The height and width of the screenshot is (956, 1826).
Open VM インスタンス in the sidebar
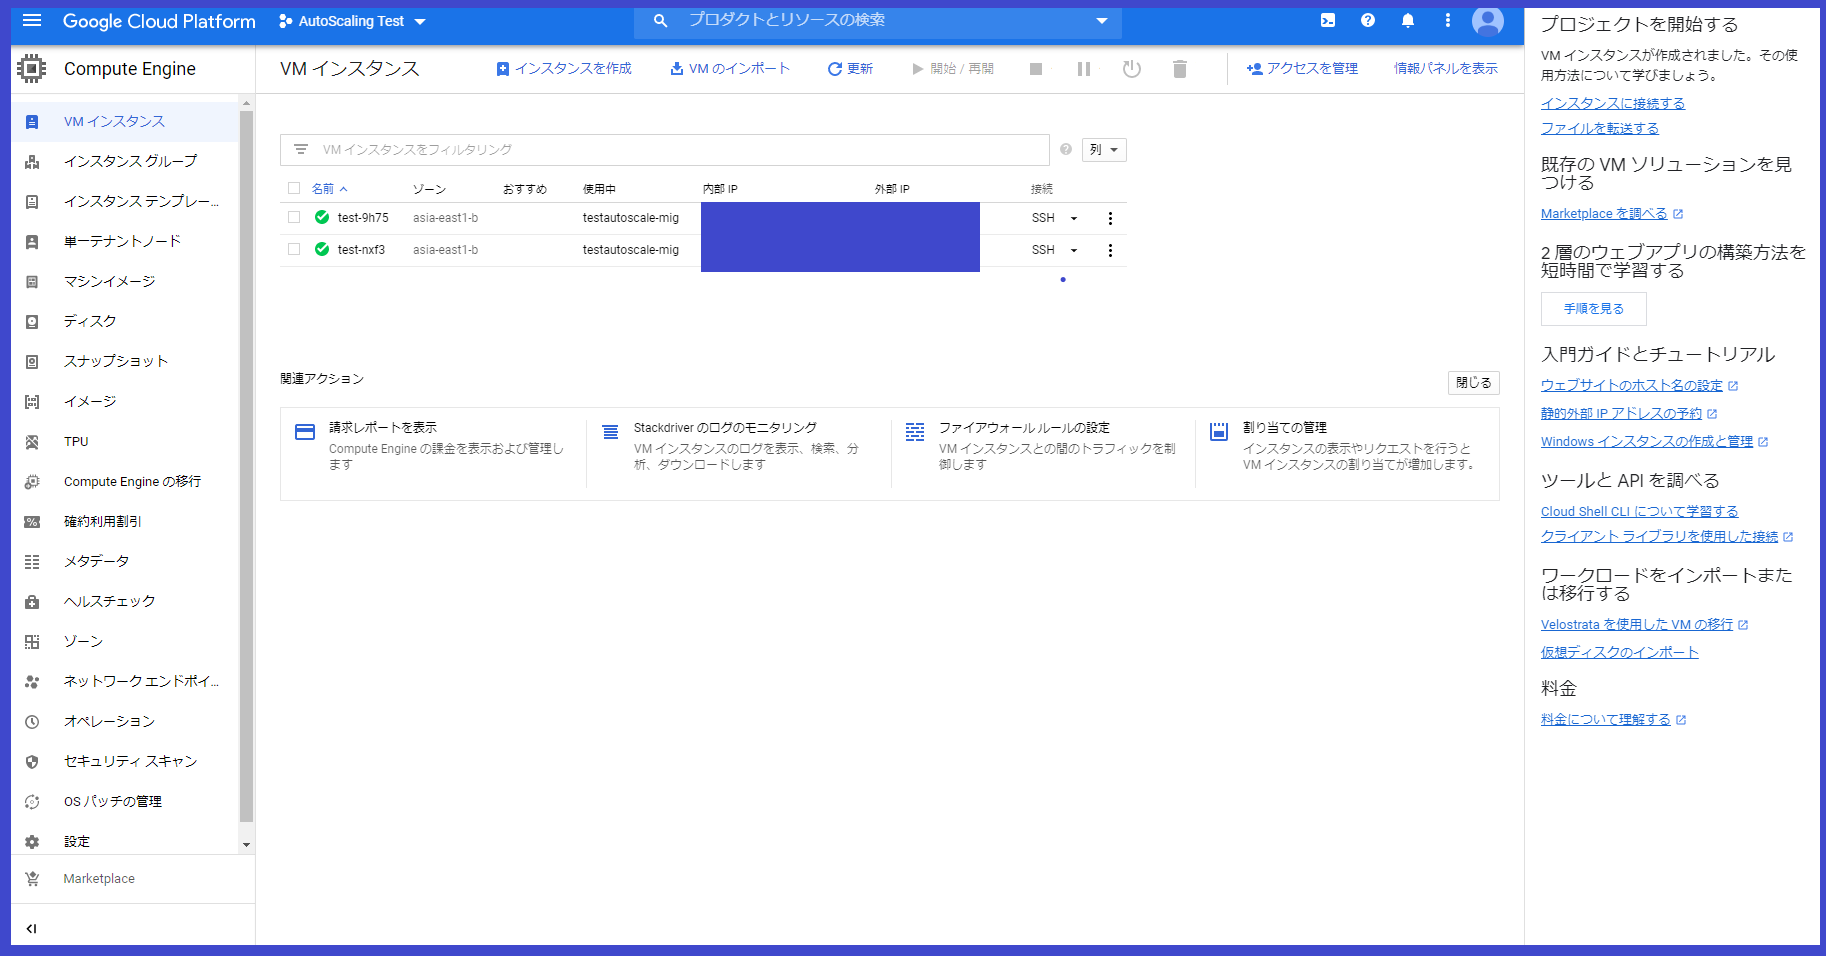(126, 122)
